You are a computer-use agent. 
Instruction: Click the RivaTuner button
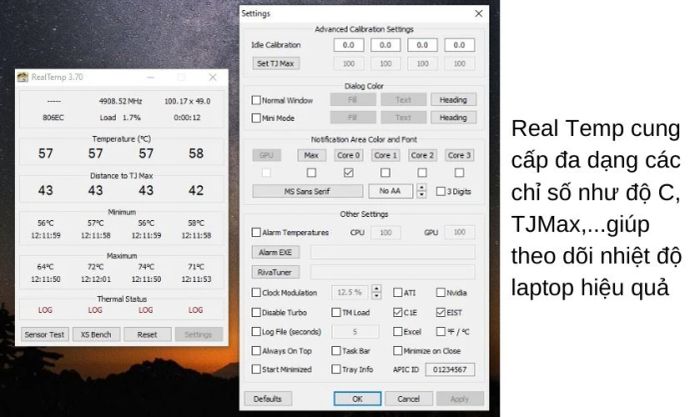(x=275, y=272)
